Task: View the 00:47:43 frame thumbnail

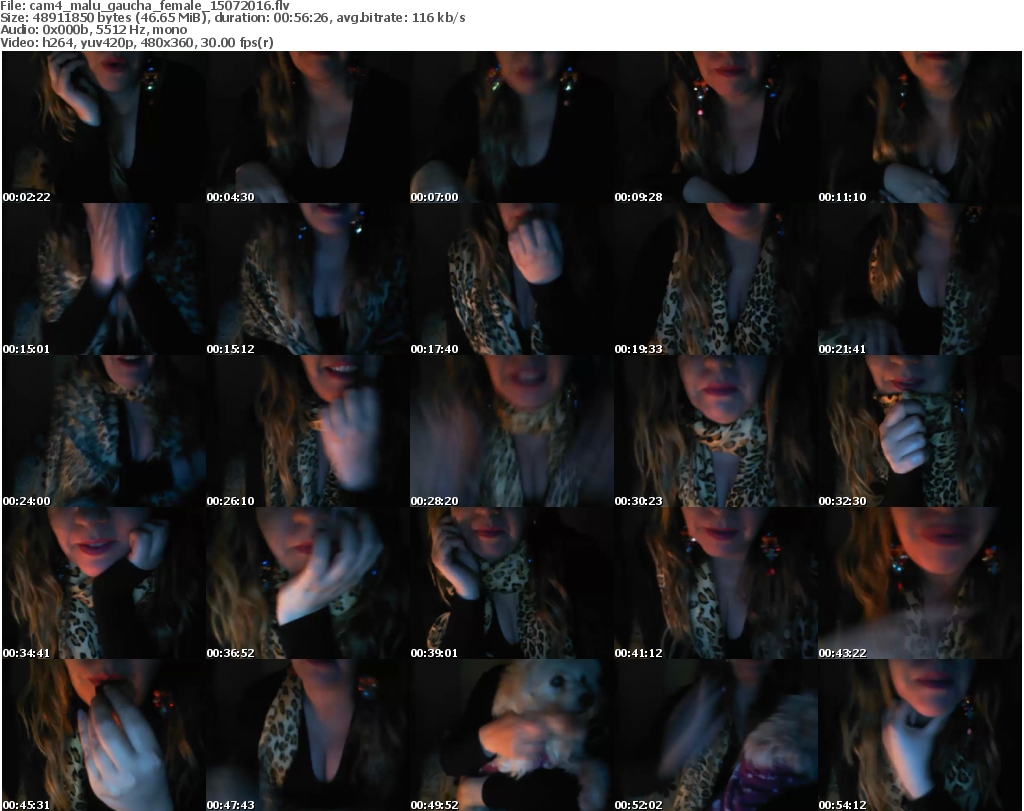Action: (308, 735)
